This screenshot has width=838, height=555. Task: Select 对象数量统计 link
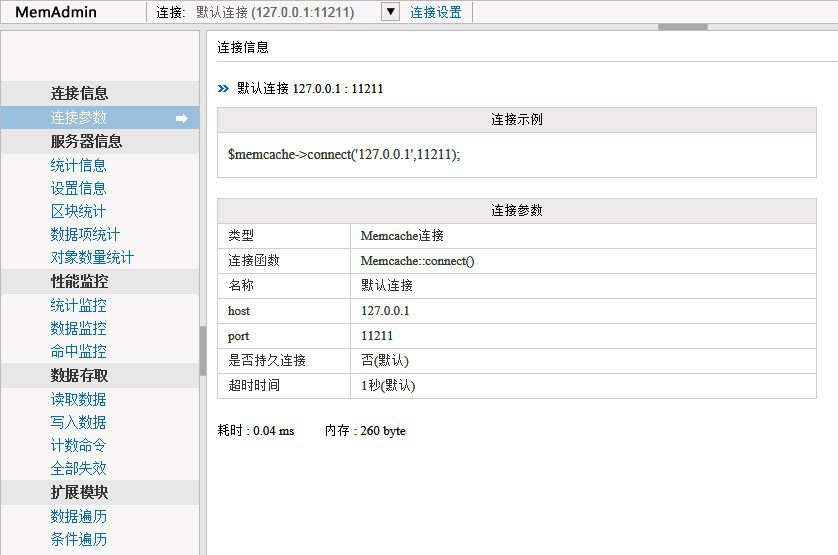tap(93, 257)
